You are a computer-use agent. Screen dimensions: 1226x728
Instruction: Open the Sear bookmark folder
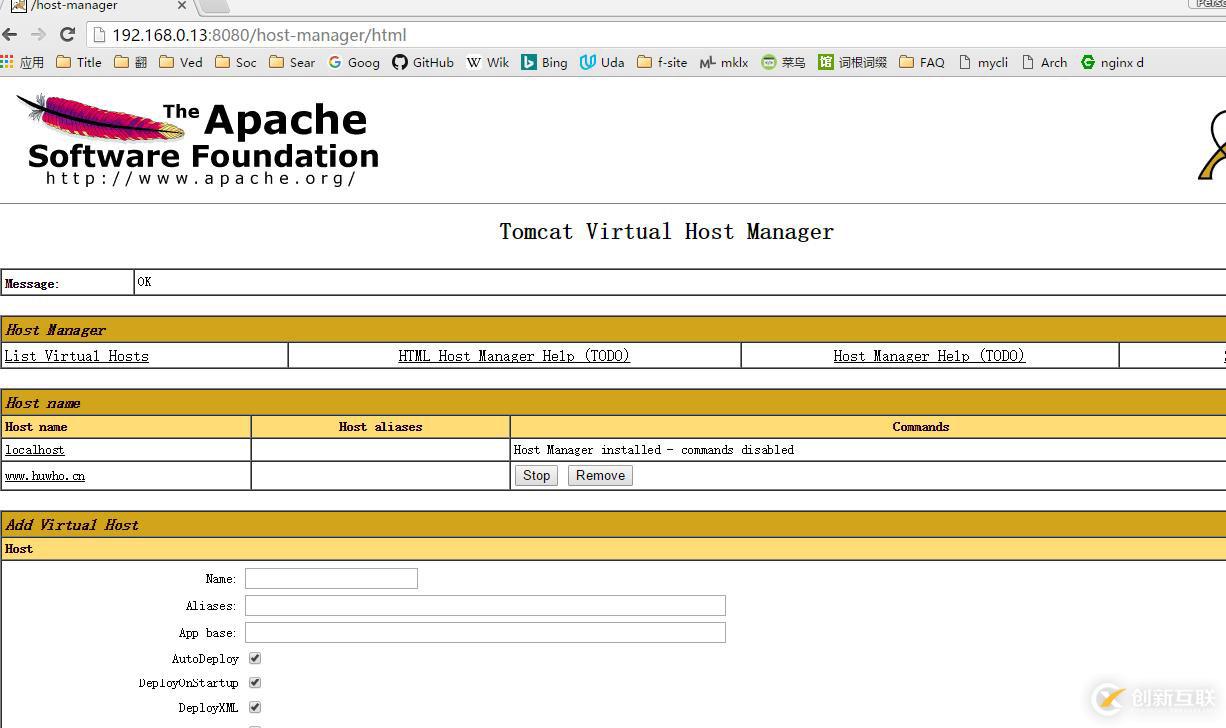pyautogui.click(x=292, y=62)
